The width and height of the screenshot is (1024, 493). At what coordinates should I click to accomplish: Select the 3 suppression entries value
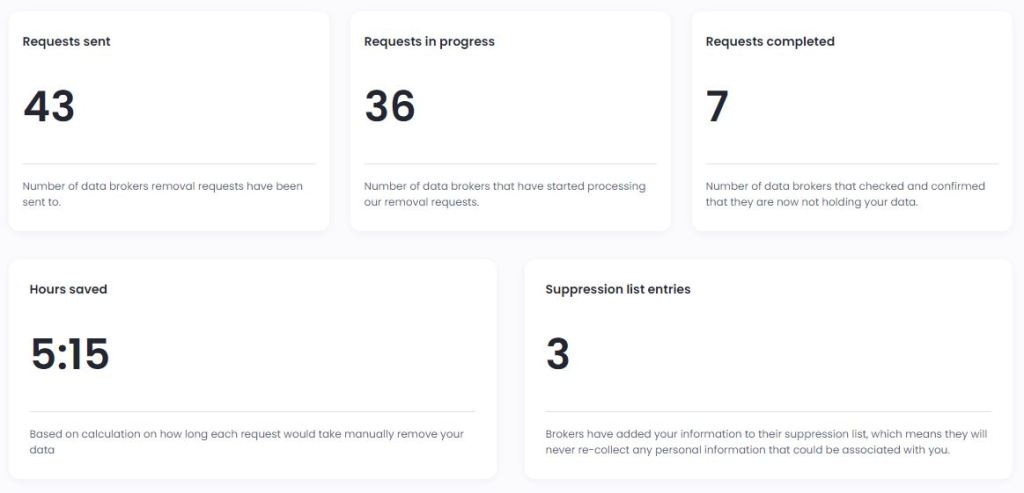(x=558, y=354)
